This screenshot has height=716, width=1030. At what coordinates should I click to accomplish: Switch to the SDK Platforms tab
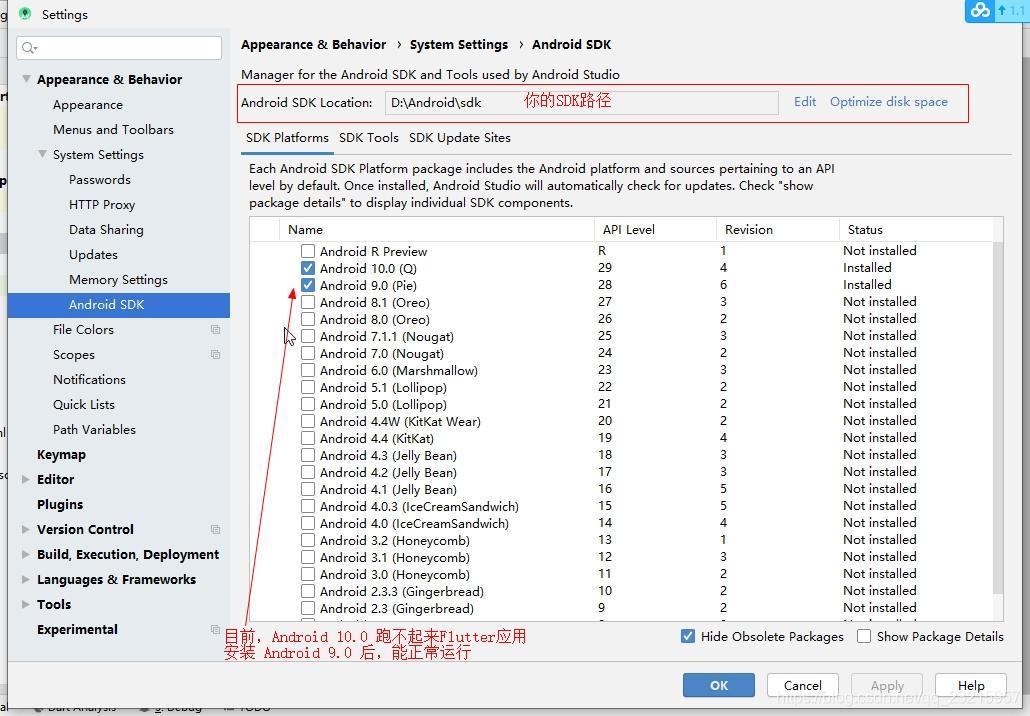tap(287, 138)
